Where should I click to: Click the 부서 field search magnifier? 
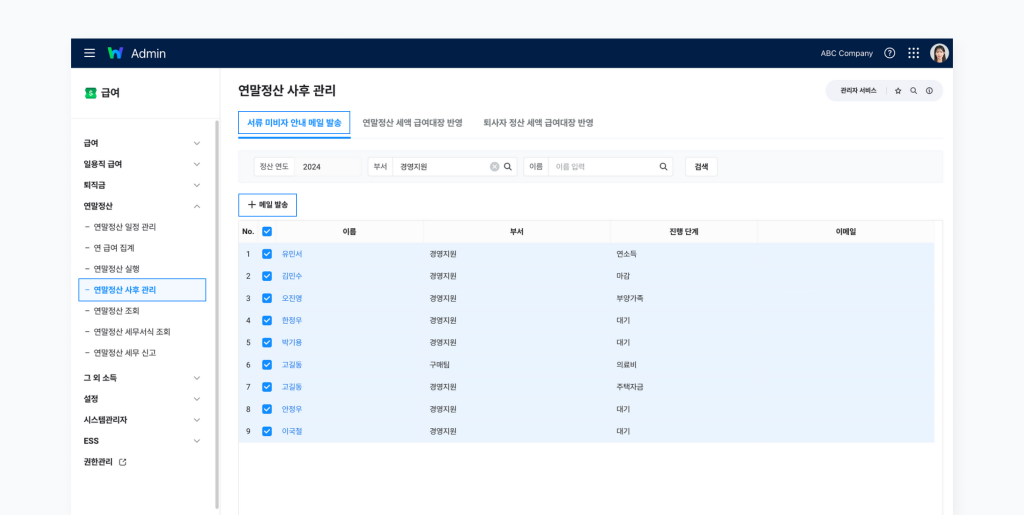(x=507, y=166)
